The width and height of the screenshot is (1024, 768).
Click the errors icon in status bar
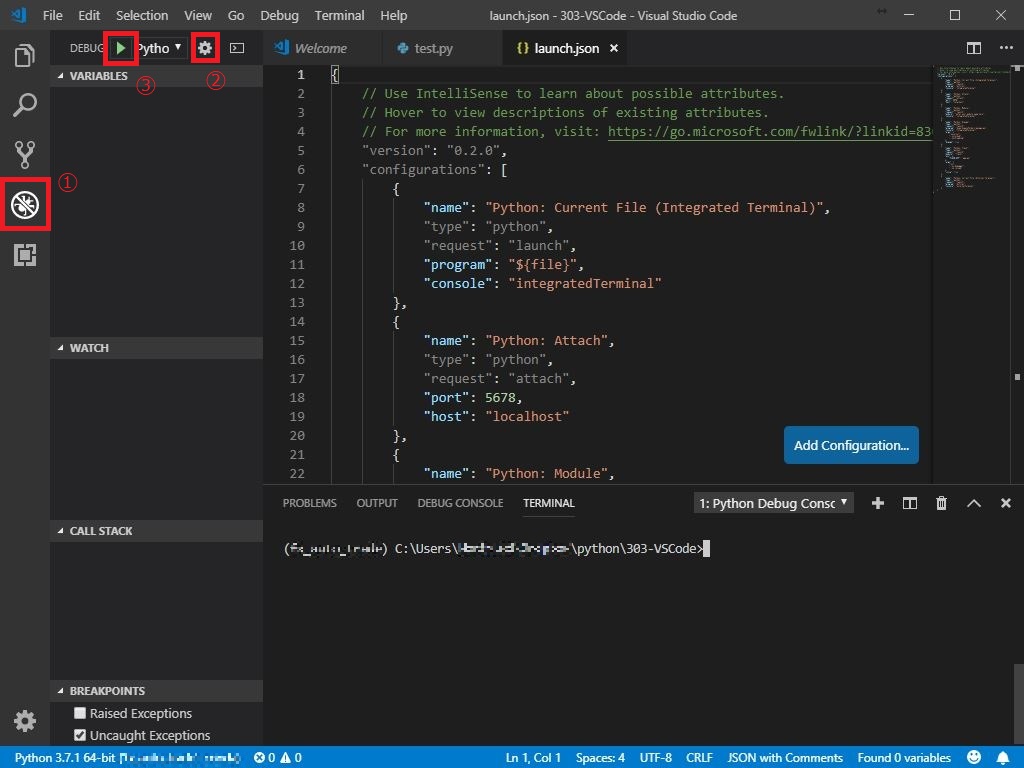(x=260, y=758)
